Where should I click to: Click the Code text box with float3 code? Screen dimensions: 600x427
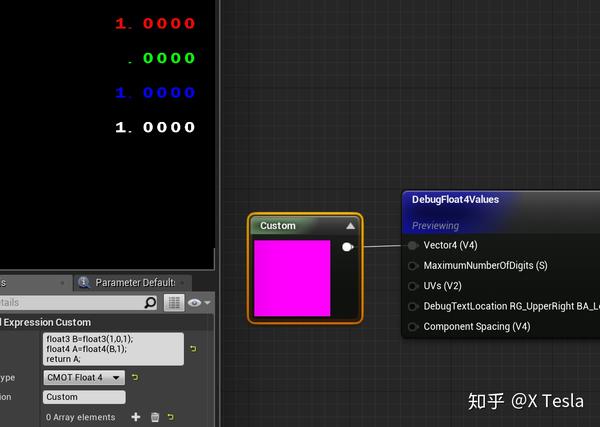click(113, 349)
